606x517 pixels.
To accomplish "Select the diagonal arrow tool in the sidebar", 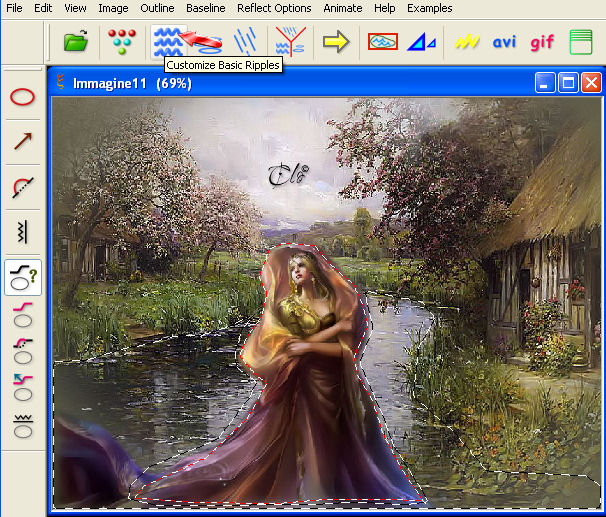I will pos(23,141).
